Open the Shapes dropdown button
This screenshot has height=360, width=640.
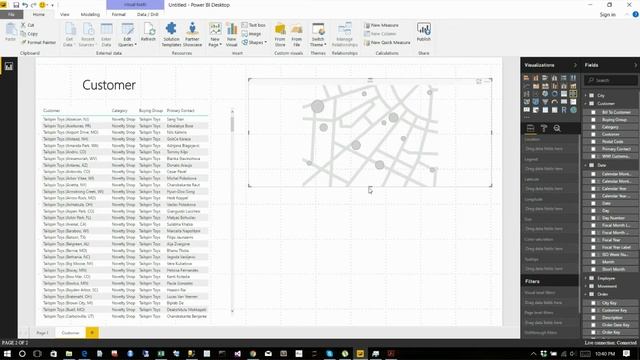pos(254,42)
